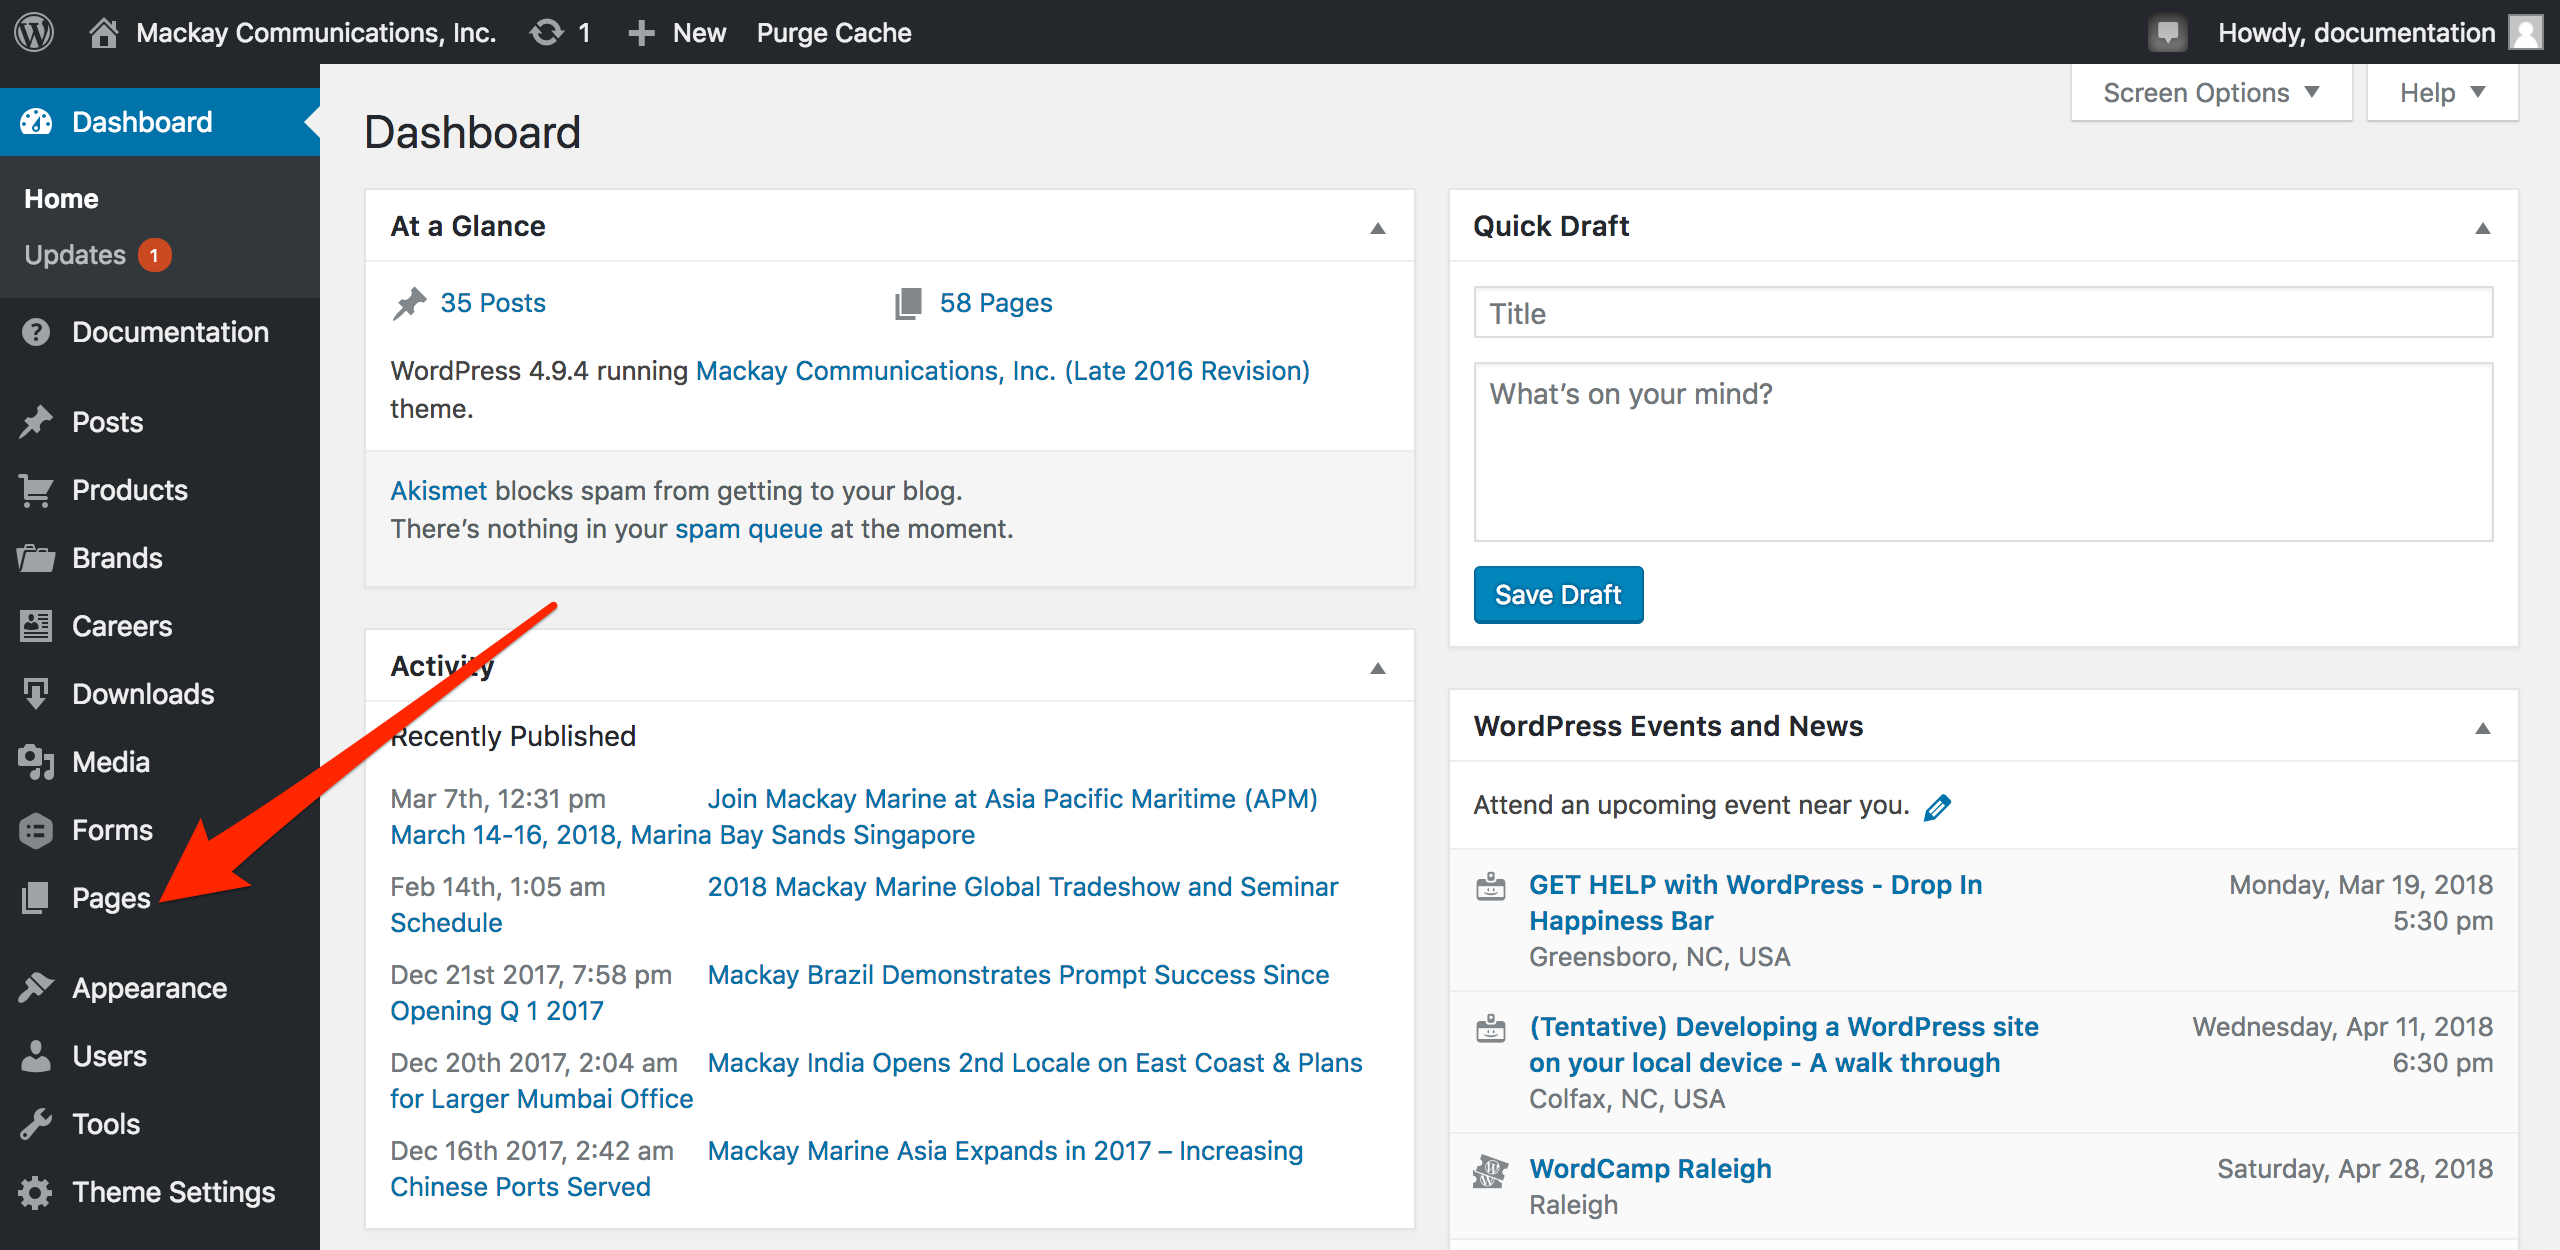The height and width of the screenshot is (1250, 2560).
Task: Collapse the At a Glance panel
Action: click(1377, 227)
